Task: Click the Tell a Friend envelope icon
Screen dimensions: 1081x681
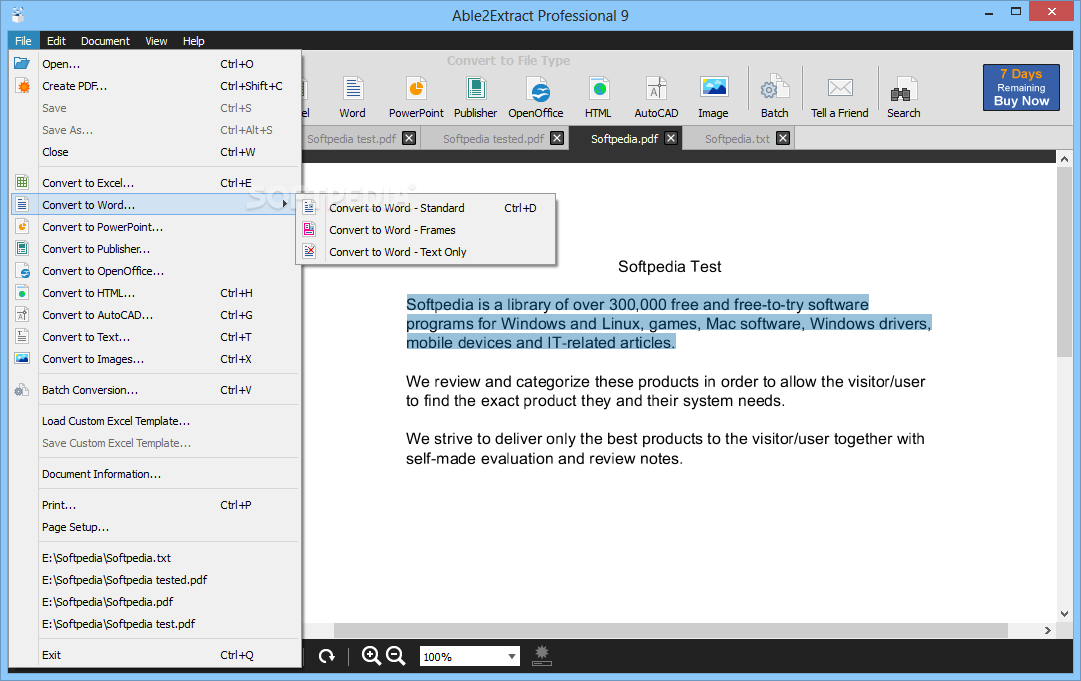Action: pos(840,88)
